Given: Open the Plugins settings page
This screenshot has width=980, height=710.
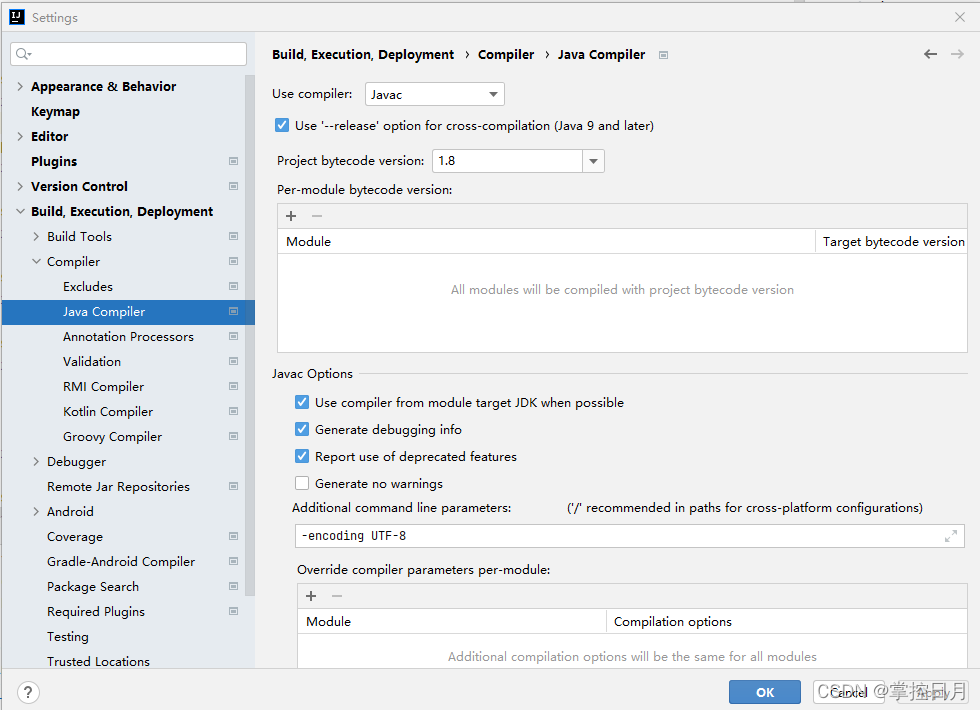Looking at the screenshot, I should coord(54,162).
